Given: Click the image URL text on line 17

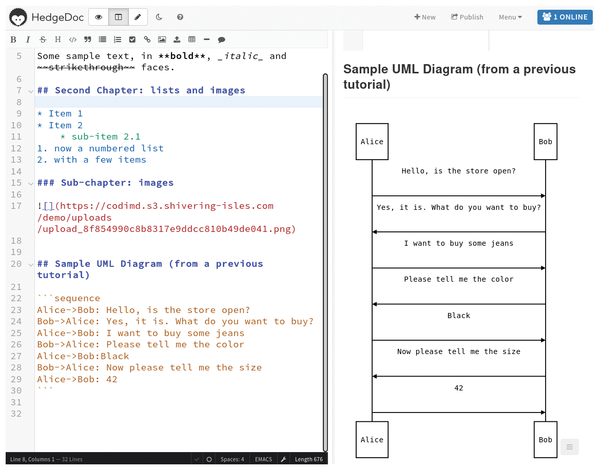Looking at the screenshot, I should click(x=166, y=217).
